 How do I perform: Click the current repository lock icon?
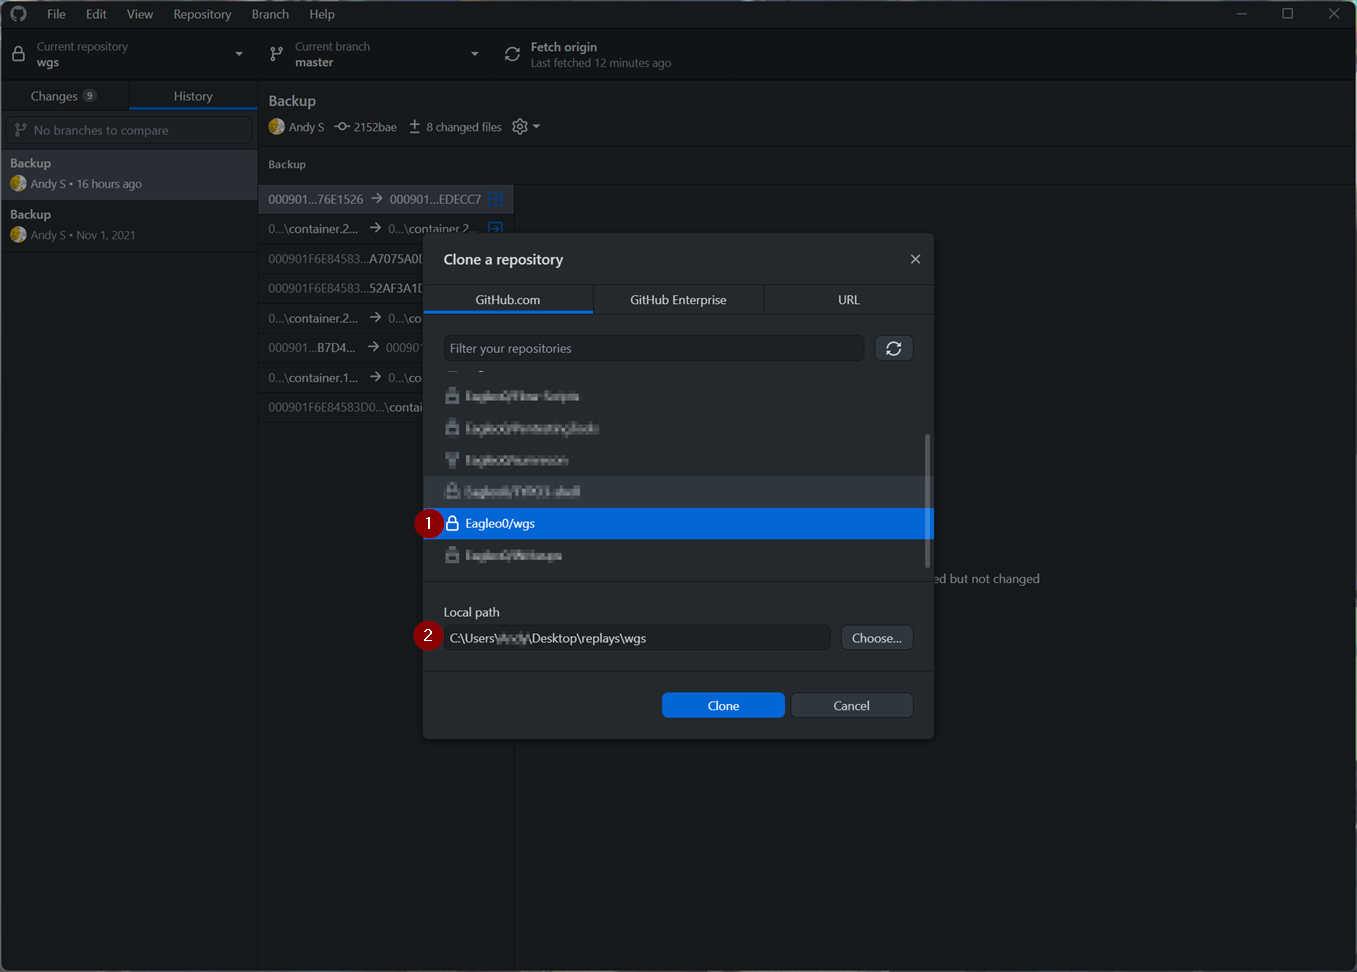pyautogui.click(x=18, y=54)
